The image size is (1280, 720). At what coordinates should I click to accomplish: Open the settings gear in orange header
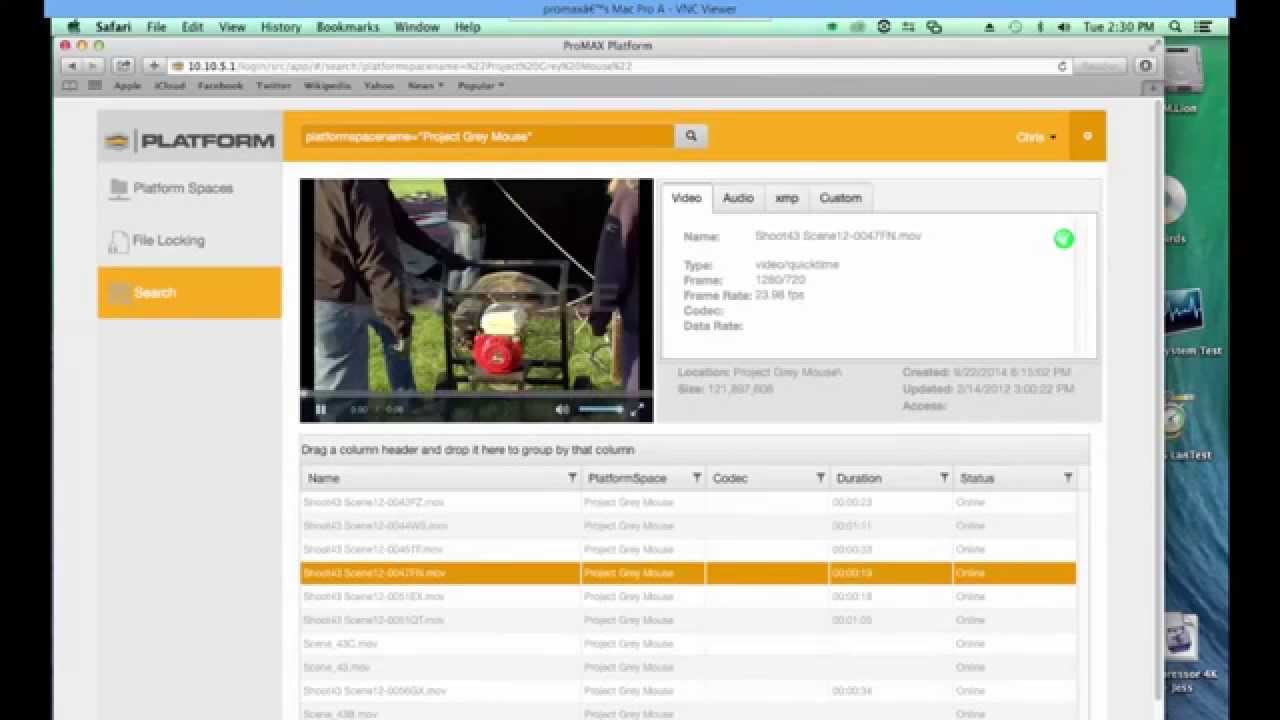(x=1087, y=136)
